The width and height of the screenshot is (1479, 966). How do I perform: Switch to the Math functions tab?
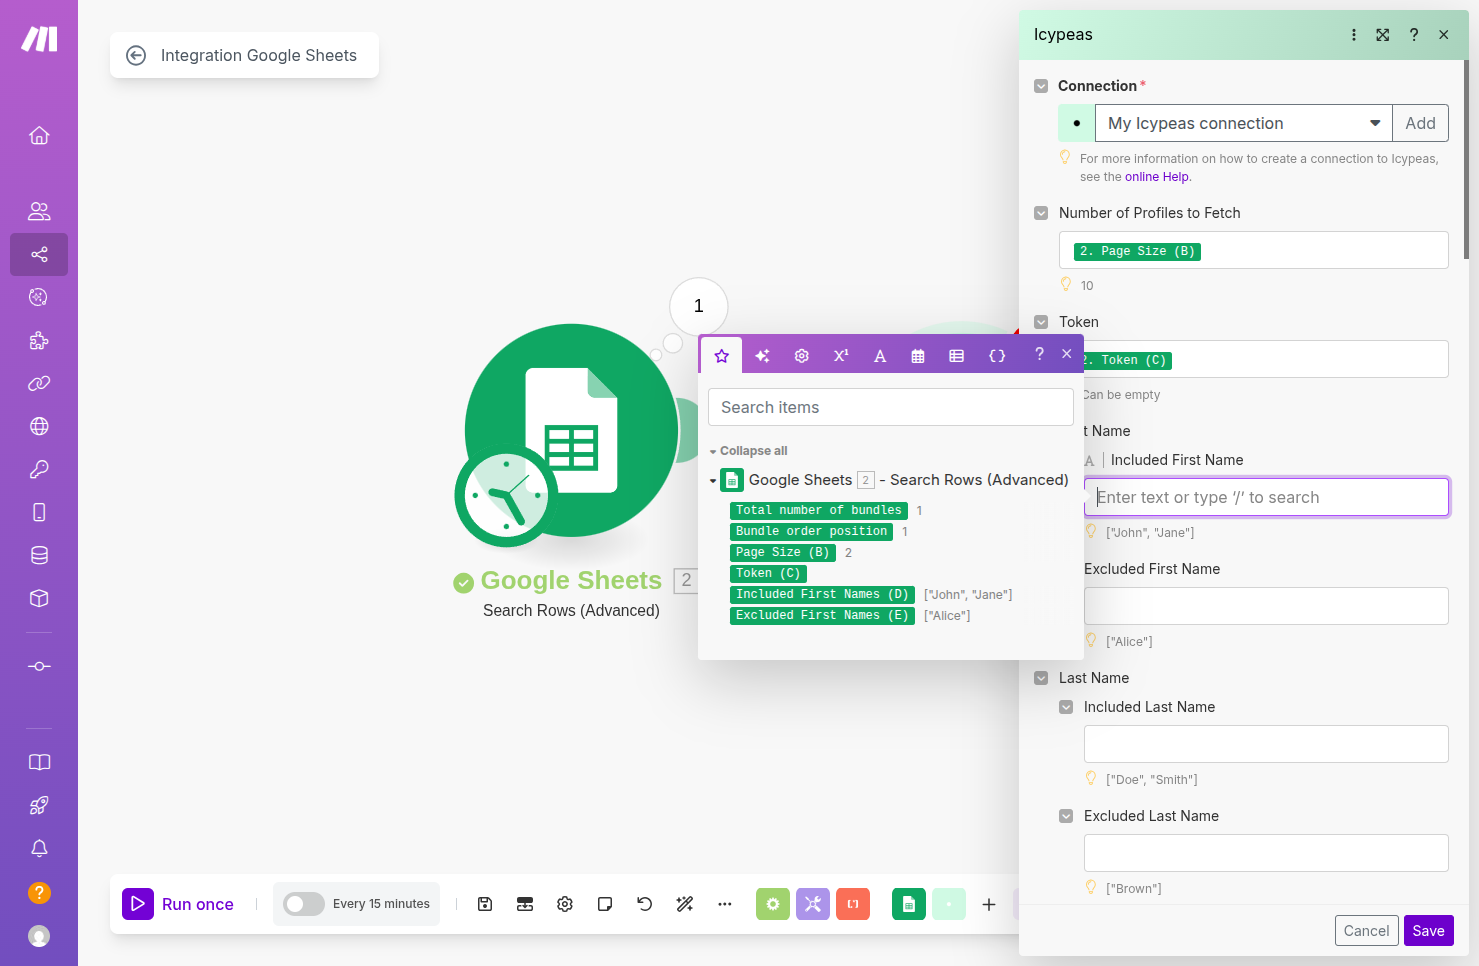(x=841, y=356)
